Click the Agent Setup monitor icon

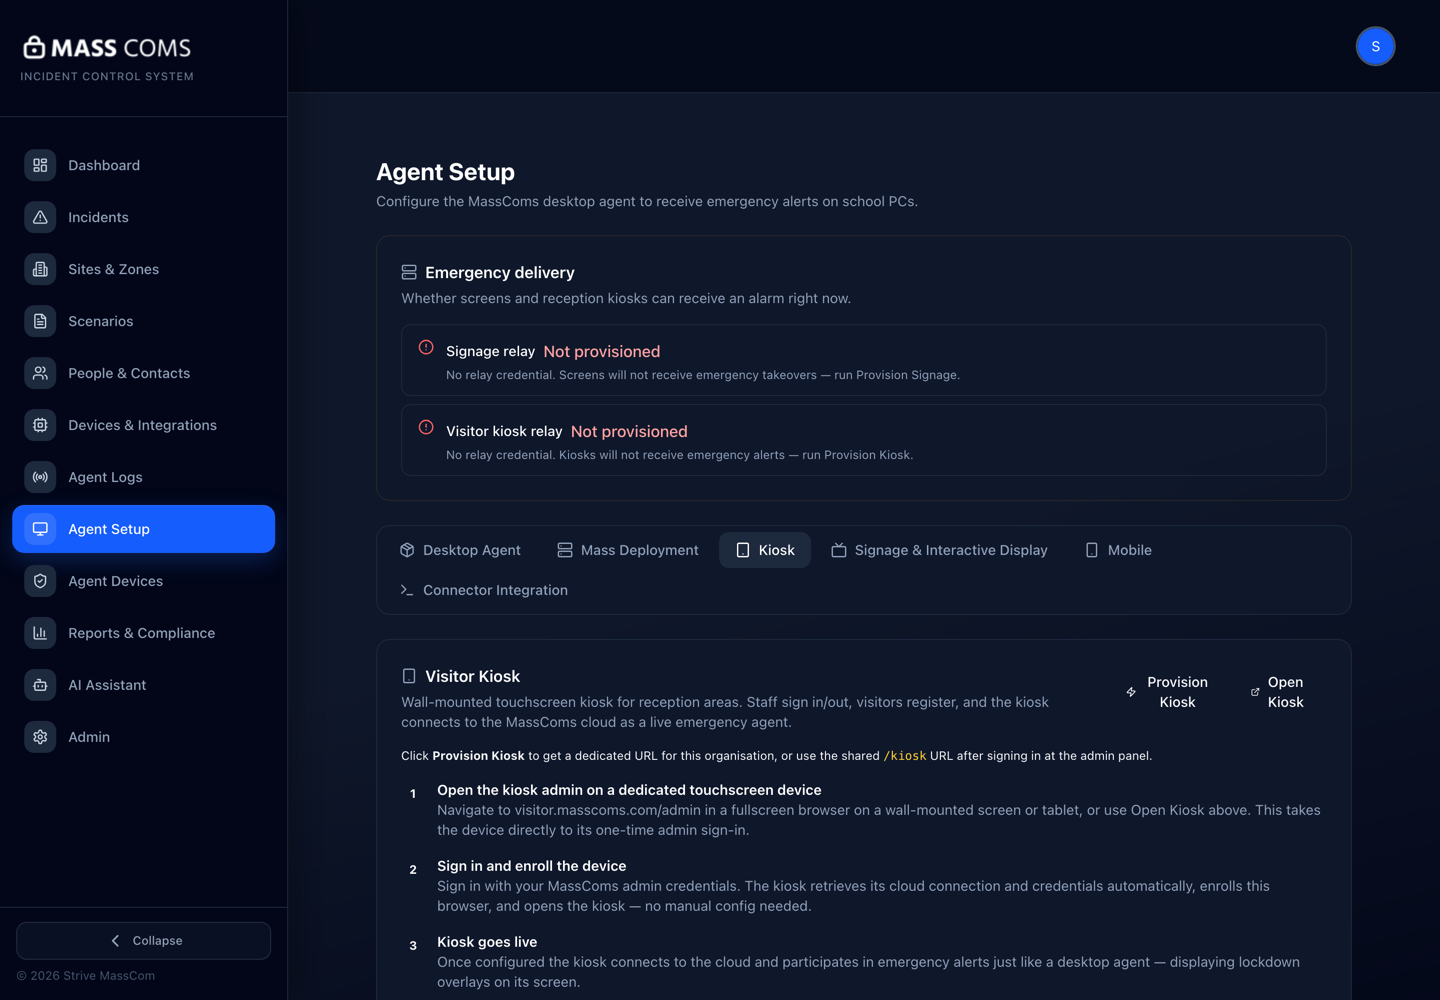point(40,529)
